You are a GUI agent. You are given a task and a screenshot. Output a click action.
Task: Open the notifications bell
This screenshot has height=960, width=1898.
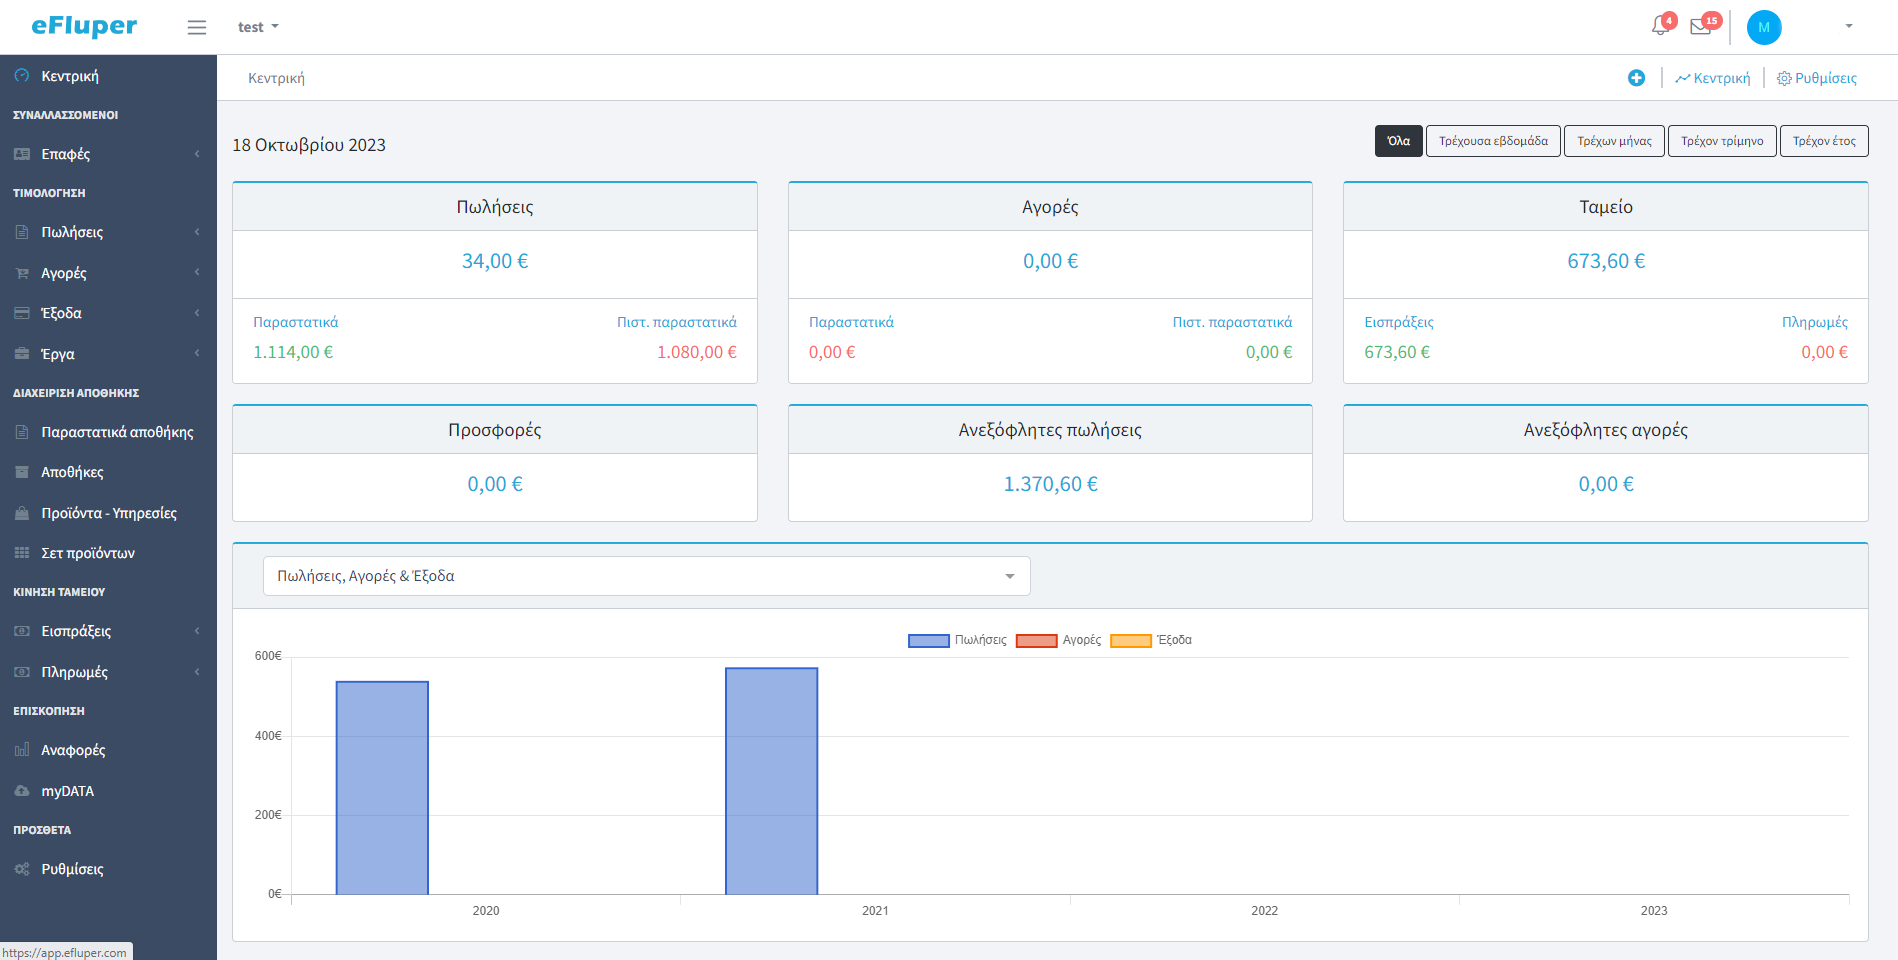(x=1659, y=25)
